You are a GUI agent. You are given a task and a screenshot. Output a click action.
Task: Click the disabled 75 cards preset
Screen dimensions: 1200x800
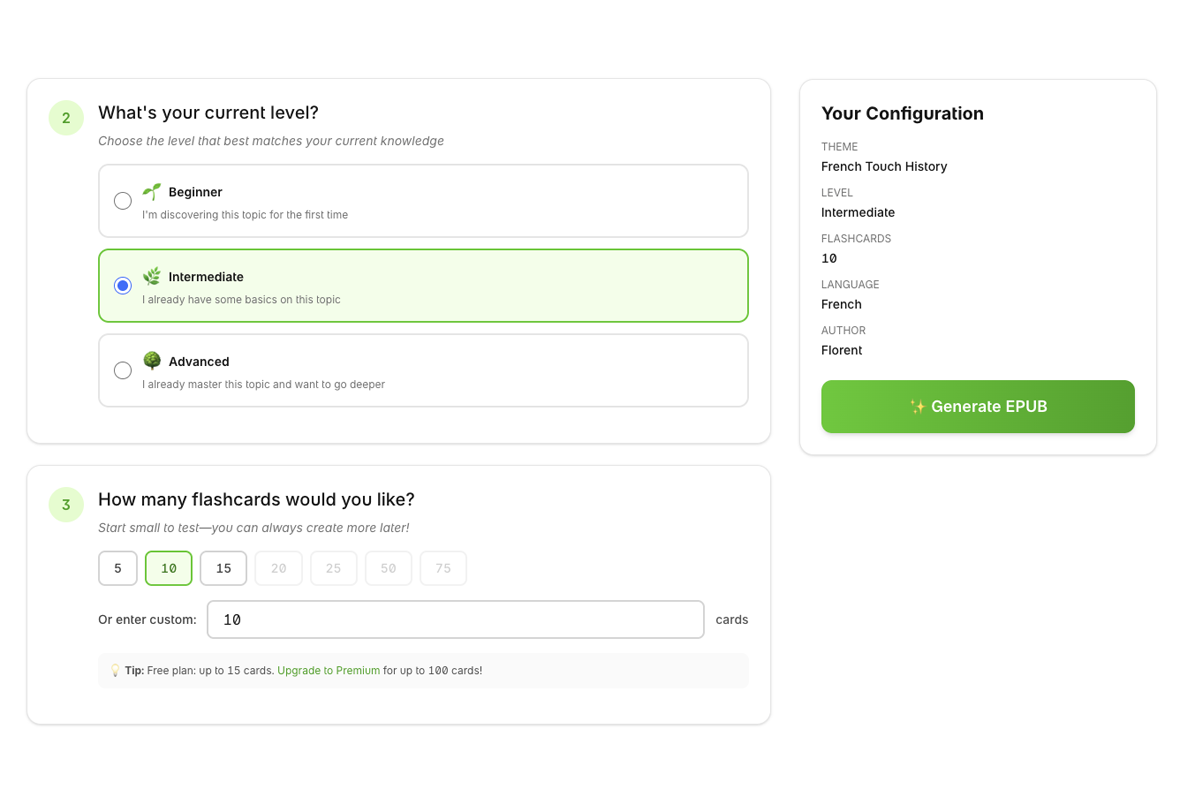(x=443, y=567)
